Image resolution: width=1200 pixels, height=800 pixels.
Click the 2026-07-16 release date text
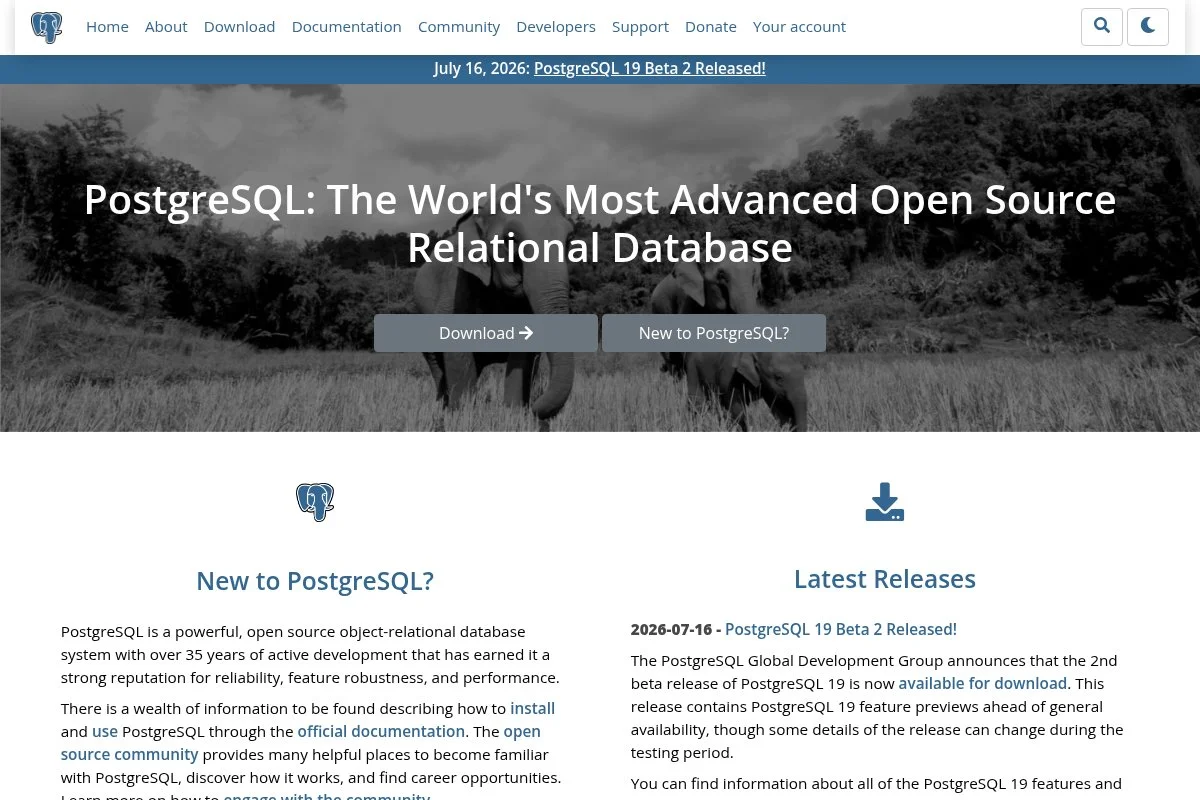[x=671, y=629]
